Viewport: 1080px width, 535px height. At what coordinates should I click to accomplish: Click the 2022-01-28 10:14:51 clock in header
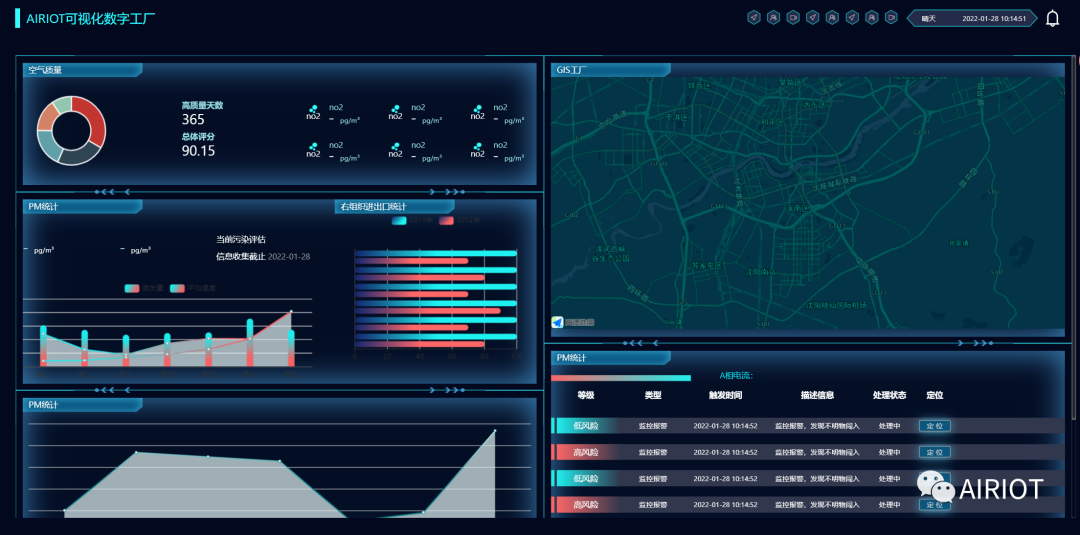994,19
